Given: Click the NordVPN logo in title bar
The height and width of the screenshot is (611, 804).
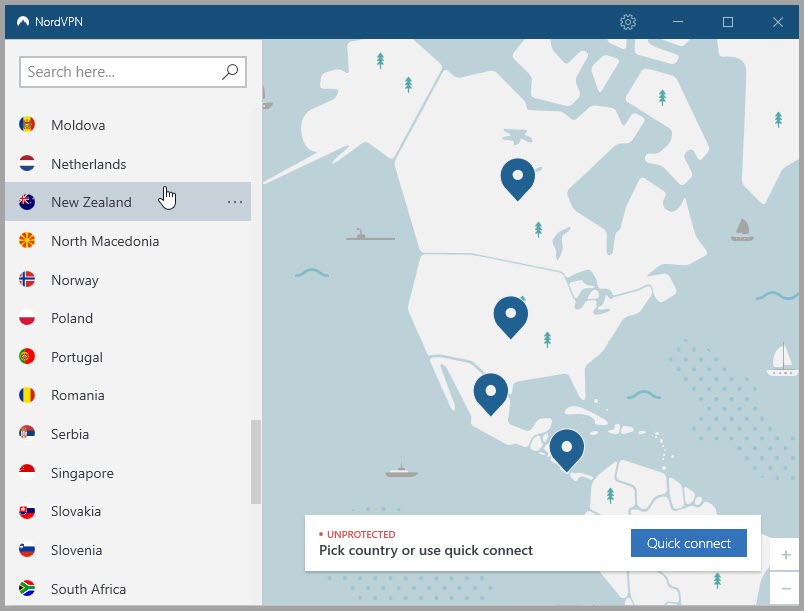Looking at the screenshot, I should coord(23,22).
